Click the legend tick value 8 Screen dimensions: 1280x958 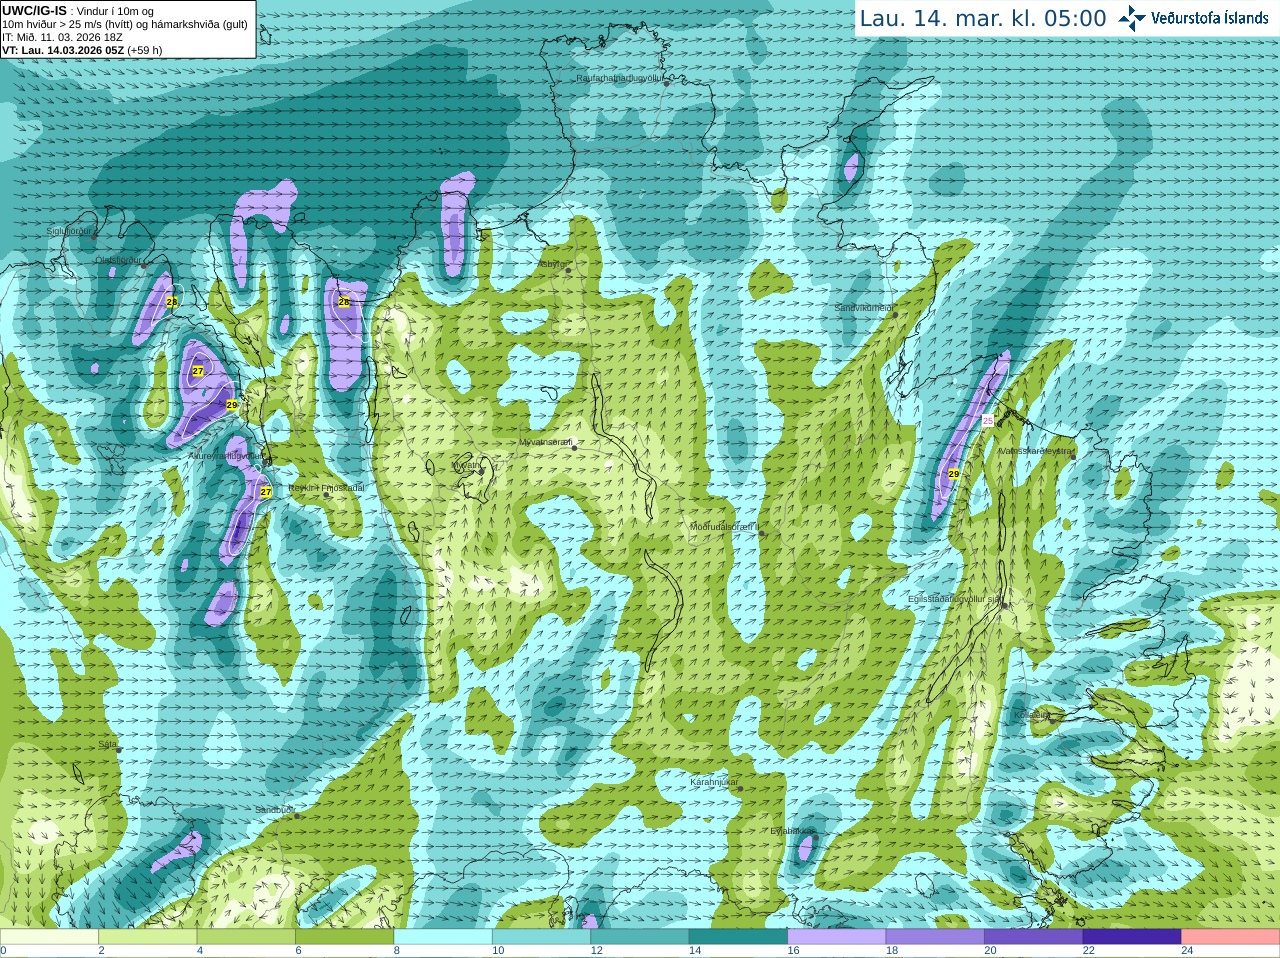[397, 951]
